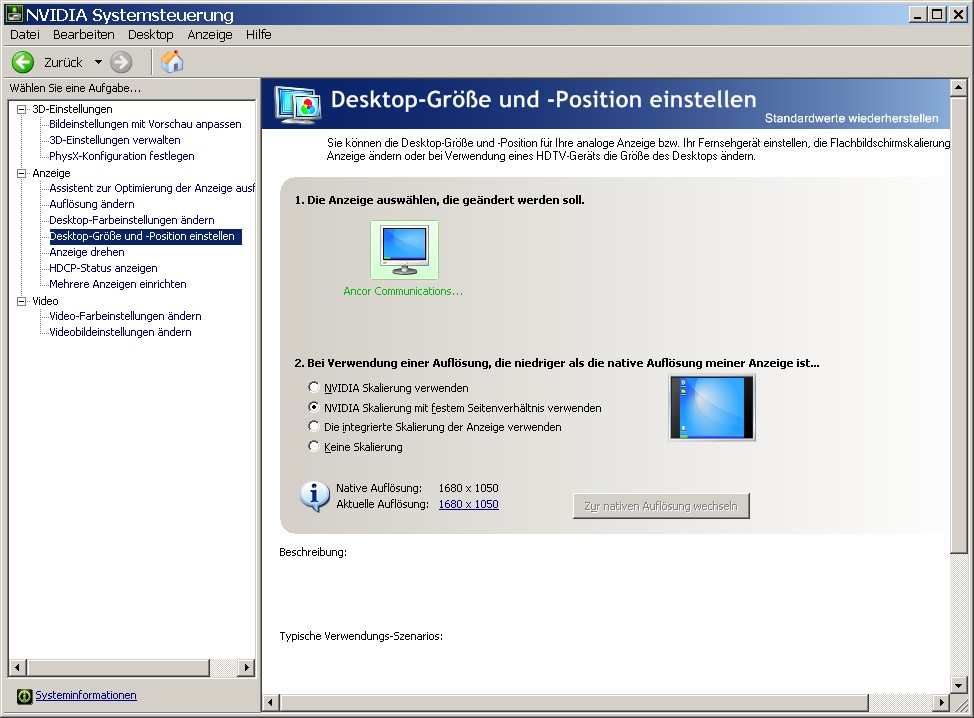Click up arrow of main vertical scrollbar
974x718 pixels.
[958, 88]
